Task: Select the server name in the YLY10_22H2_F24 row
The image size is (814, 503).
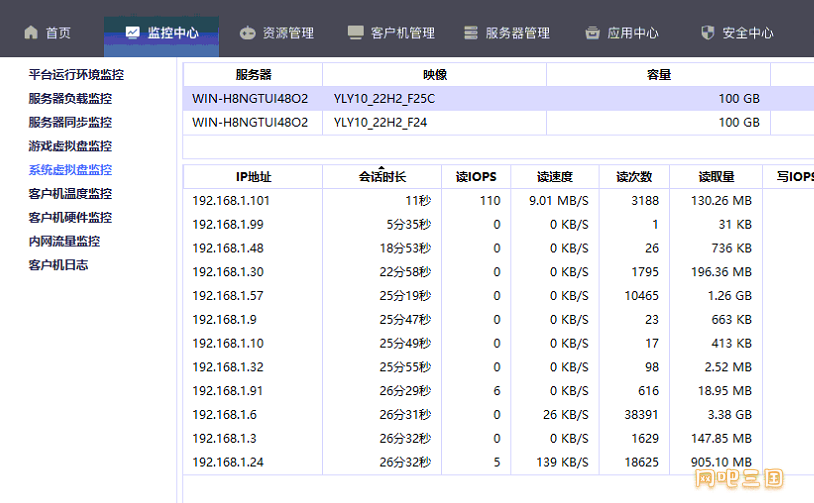Action: (x=250, y=123)
